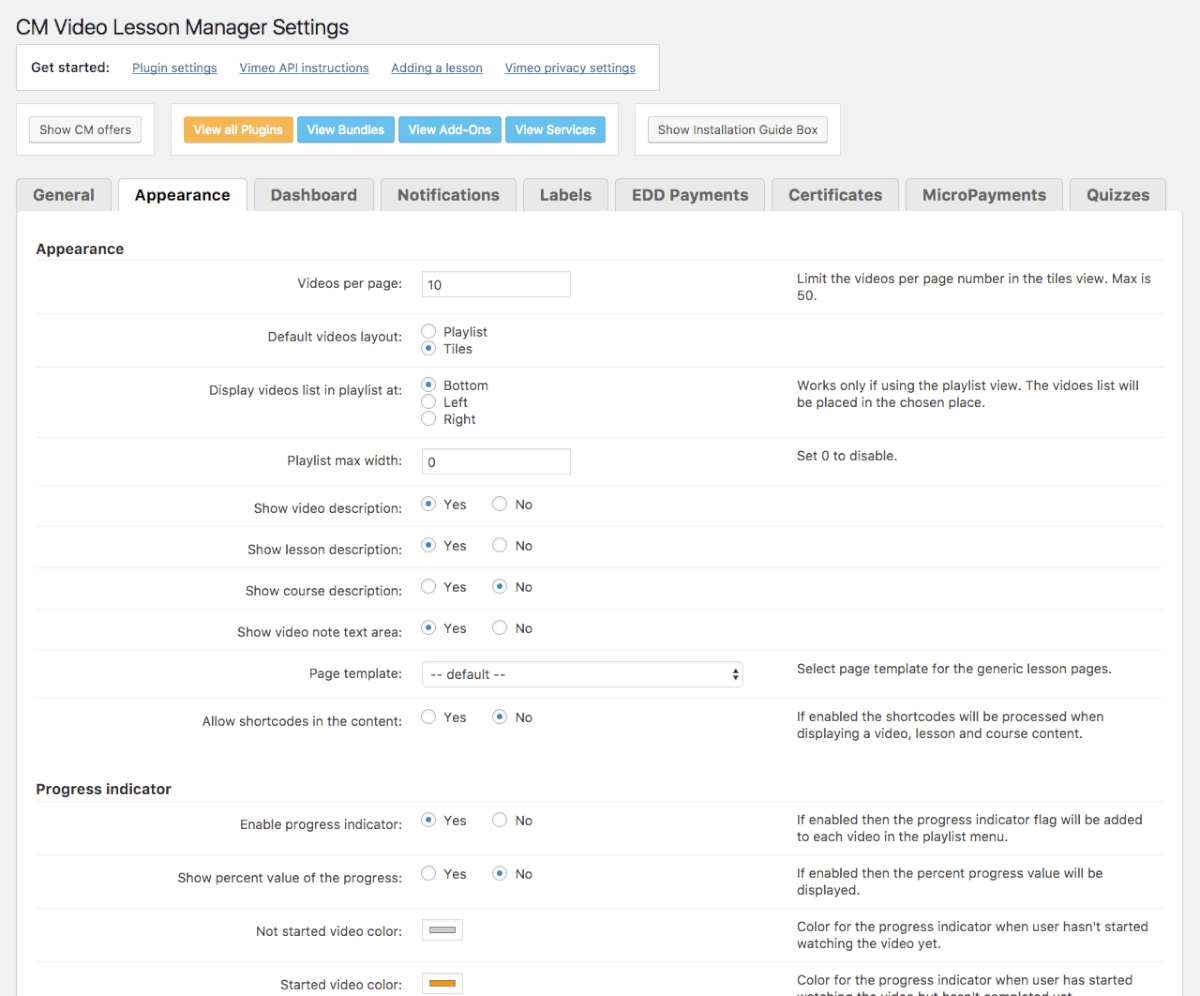Screen dimensions: 1200x996
Task: Enable Yes for Show course description
Action: [x=429, y=587]
